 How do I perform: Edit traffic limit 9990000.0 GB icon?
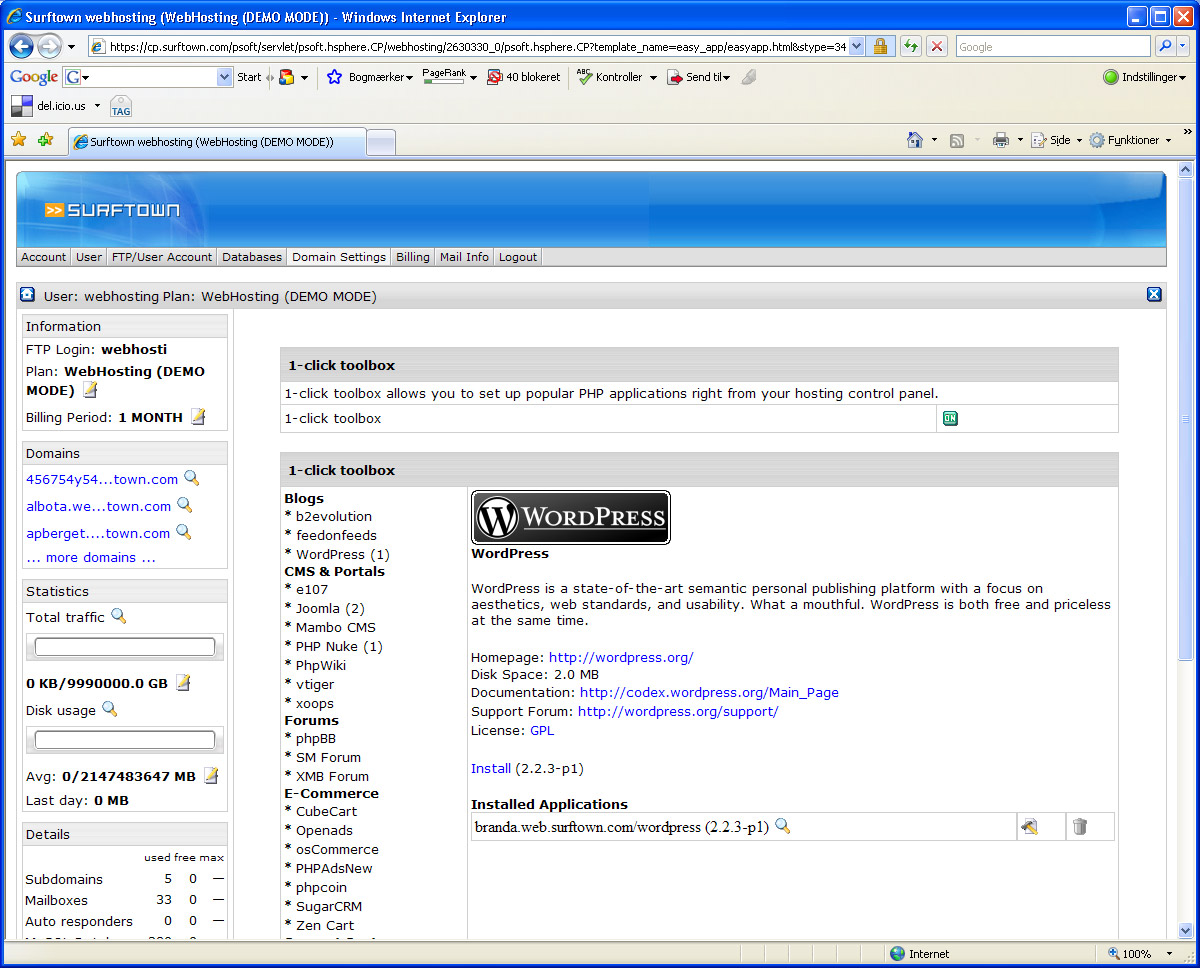coord(183,682)
